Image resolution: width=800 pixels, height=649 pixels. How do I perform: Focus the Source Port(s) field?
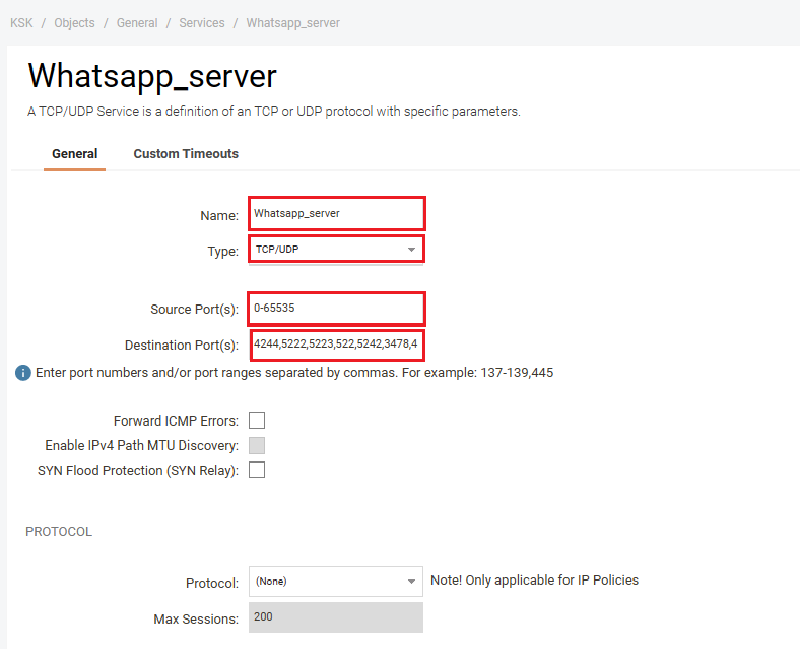tap(337, 308)
